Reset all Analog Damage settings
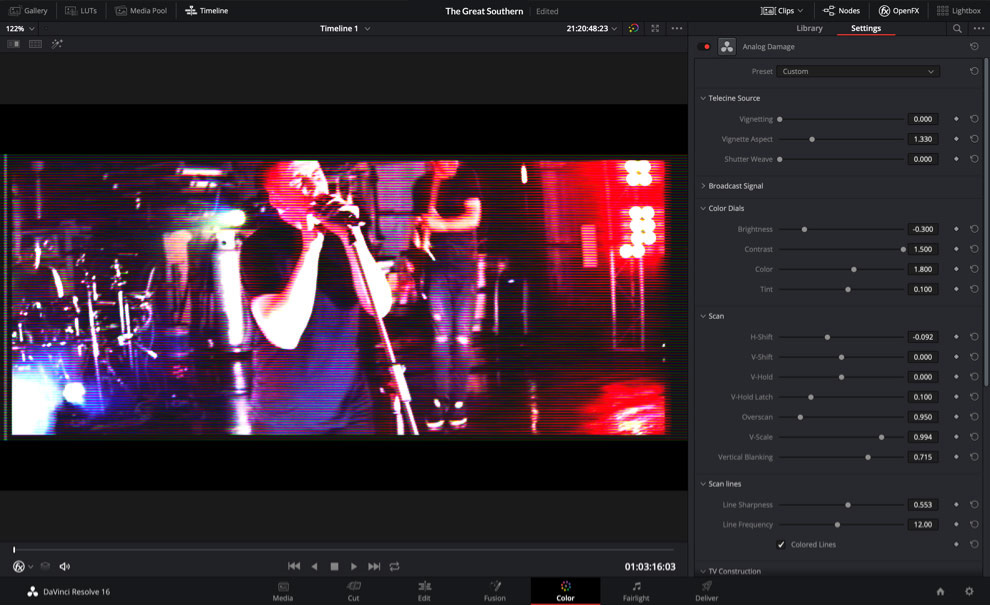 tap(973, 46)
